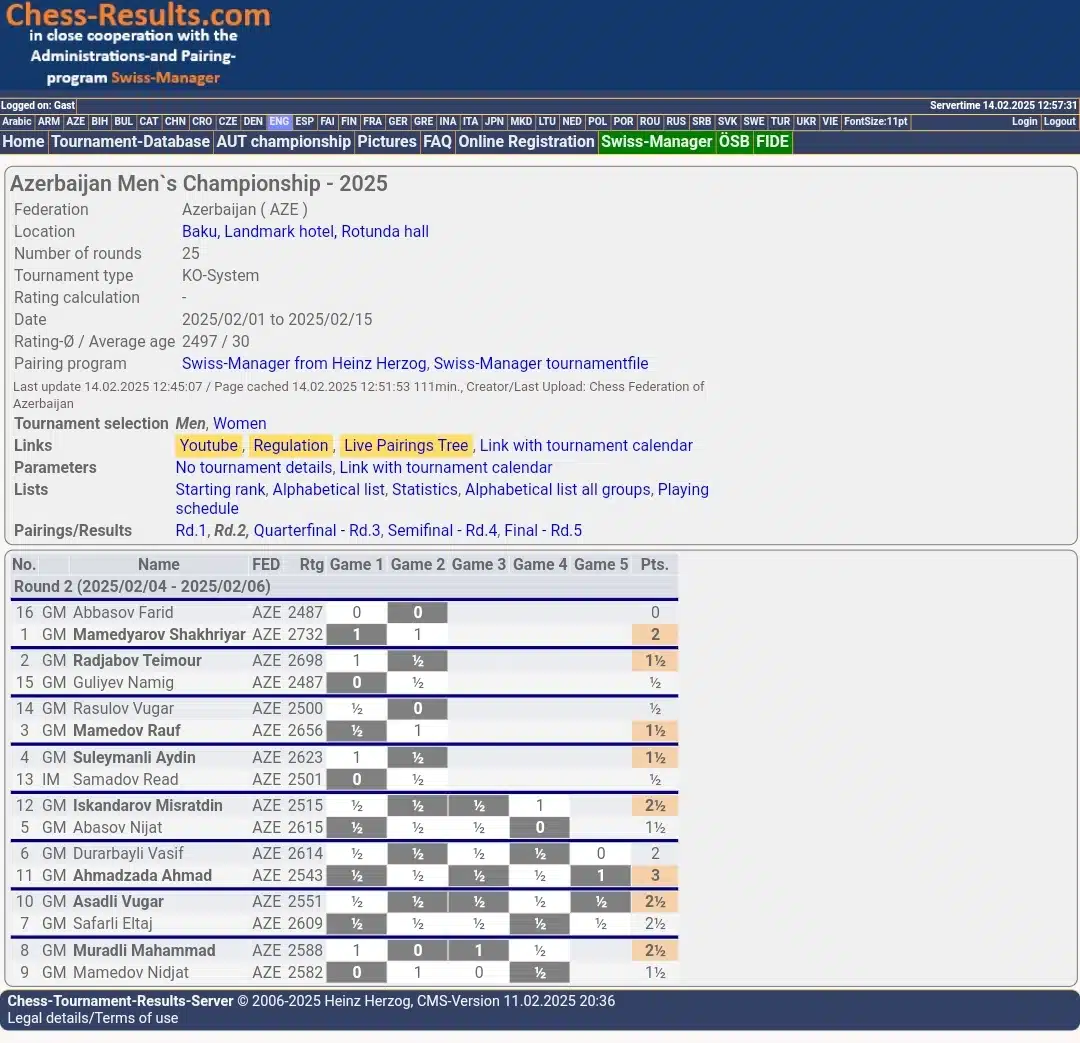Change FontSize:11pt setting
This screenshot has width=1080, height=1043.
[875, 122]
